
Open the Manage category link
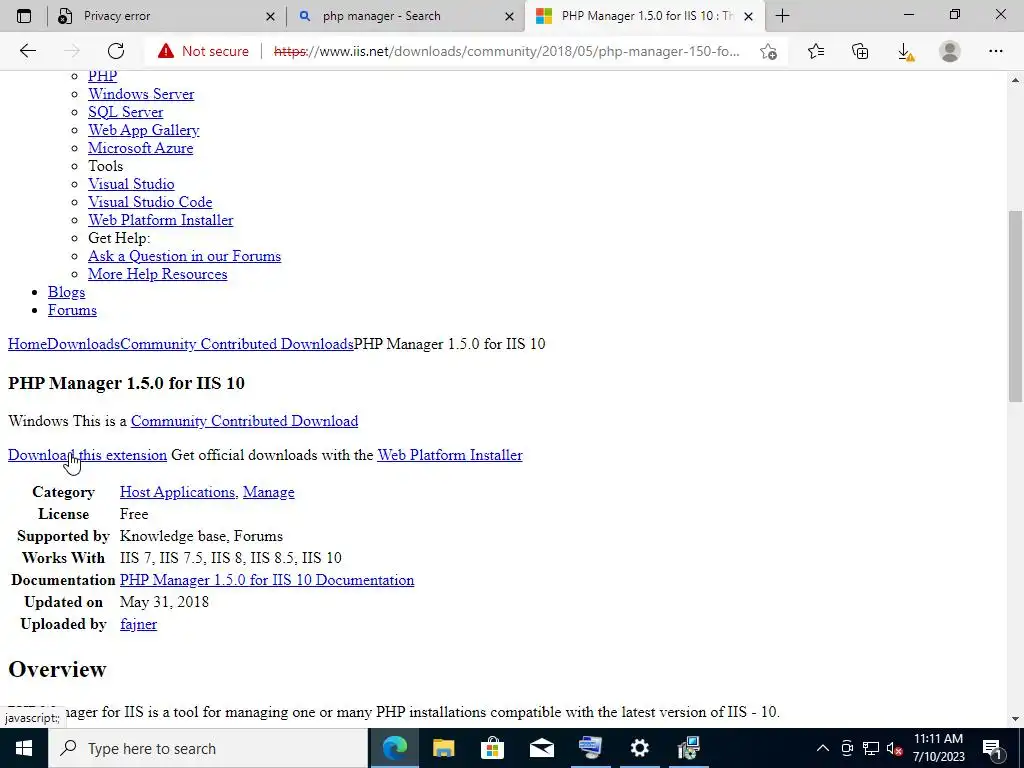[268, 492]
